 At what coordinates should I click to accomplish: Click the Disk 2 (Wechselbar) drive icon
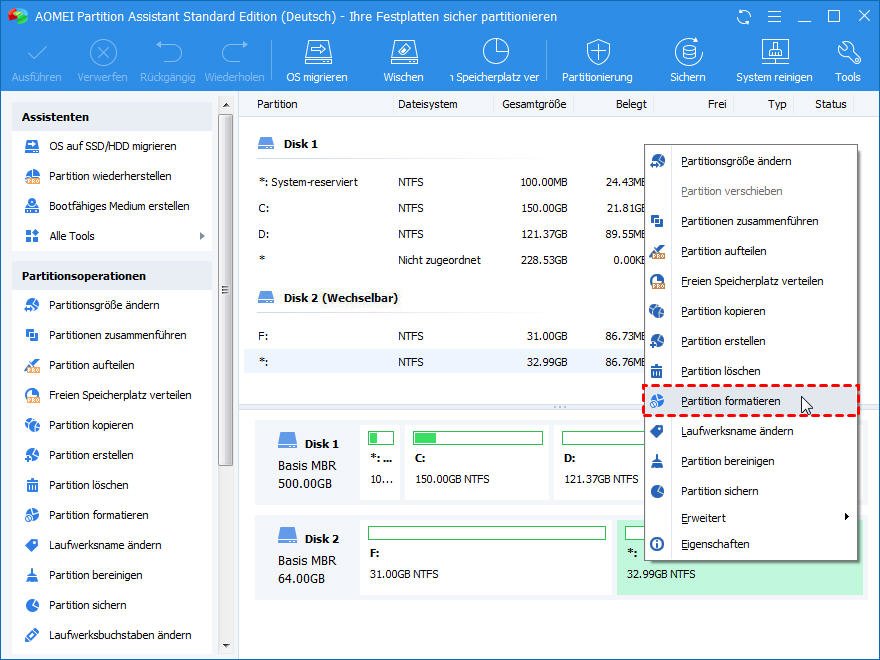tap(265, 297)
